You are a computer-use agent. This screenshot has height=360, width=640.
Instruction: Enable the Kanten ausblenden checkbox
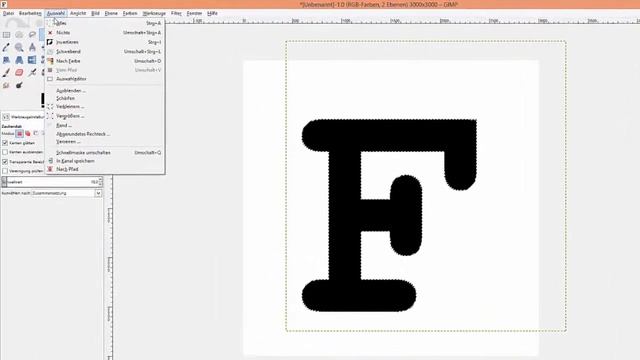[5, 152]
